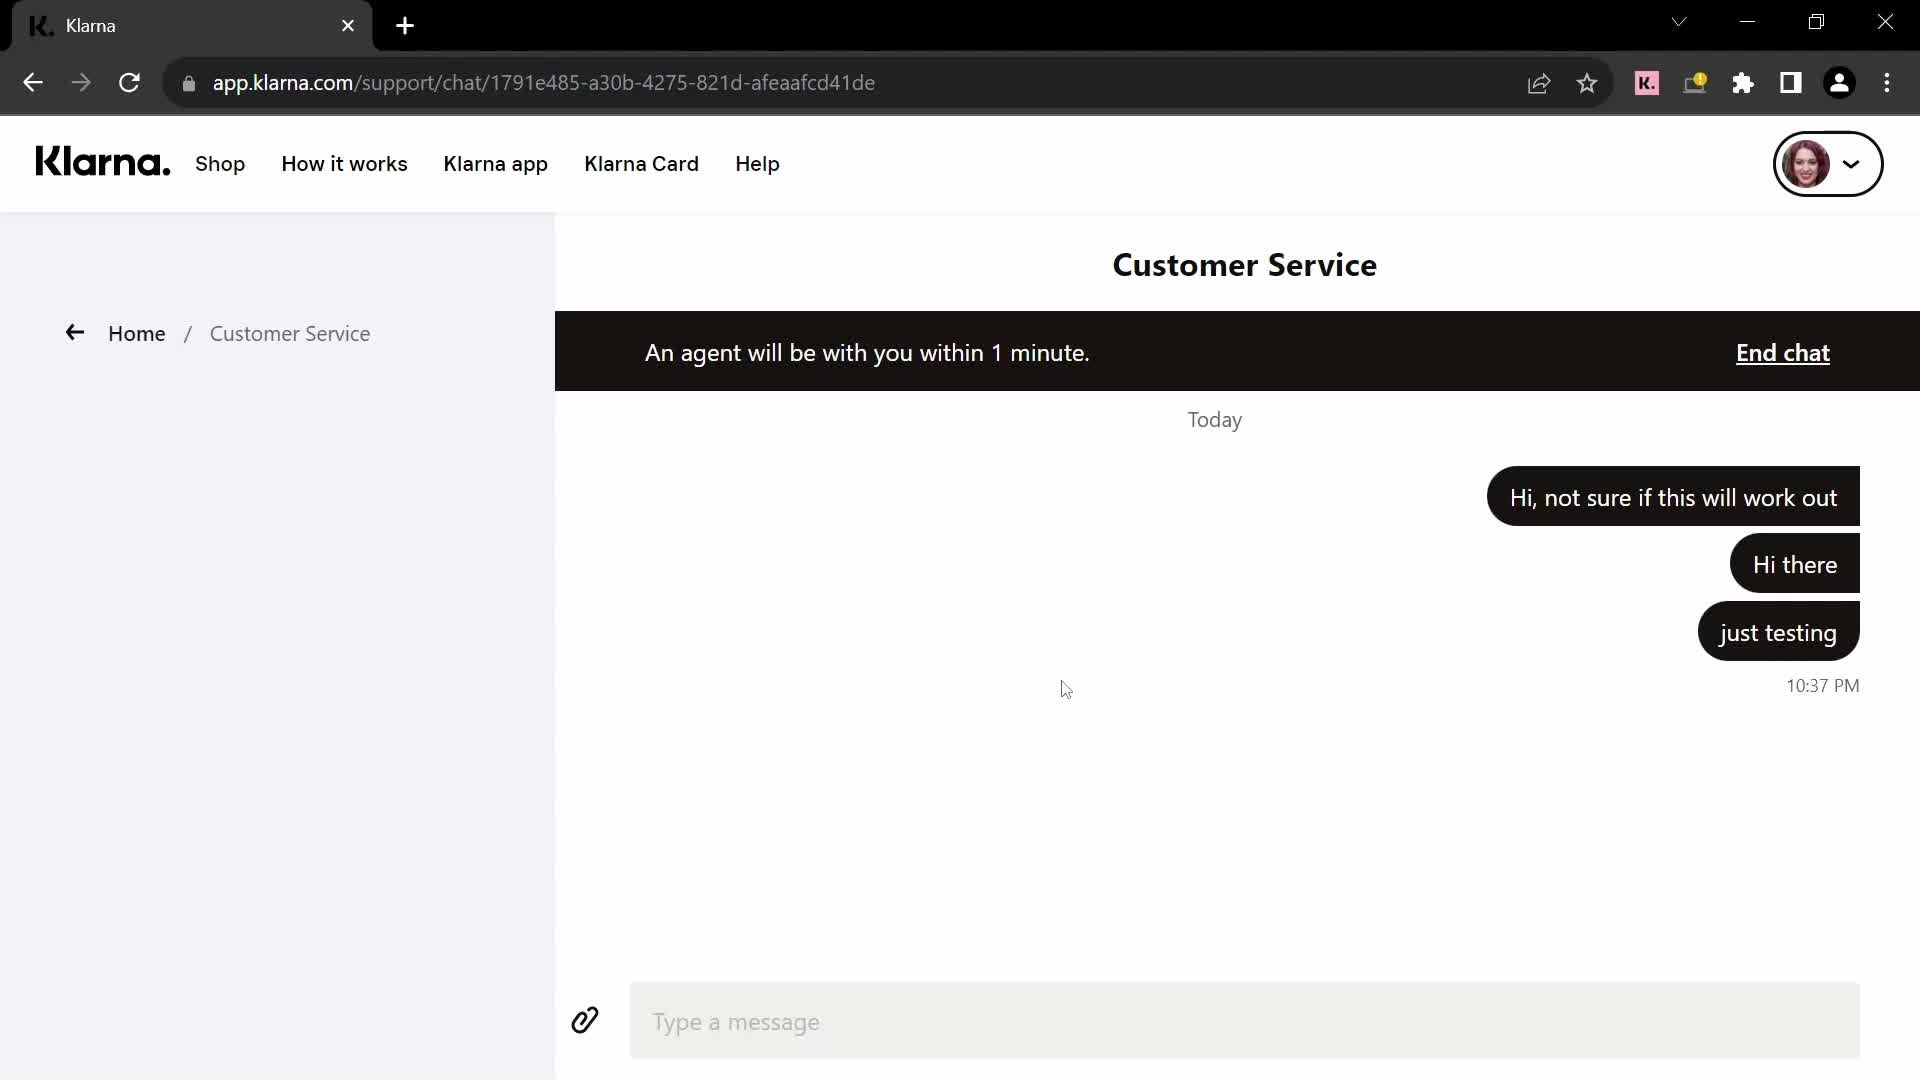Screen dimensions: 1920x1080
Task: Close the browser window
Action: pyautogui.click(x=1885, y=22)
